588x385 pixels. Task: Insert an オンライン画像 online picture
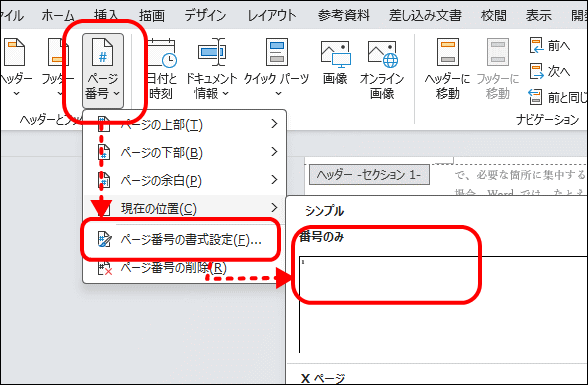tap(382, 69)
